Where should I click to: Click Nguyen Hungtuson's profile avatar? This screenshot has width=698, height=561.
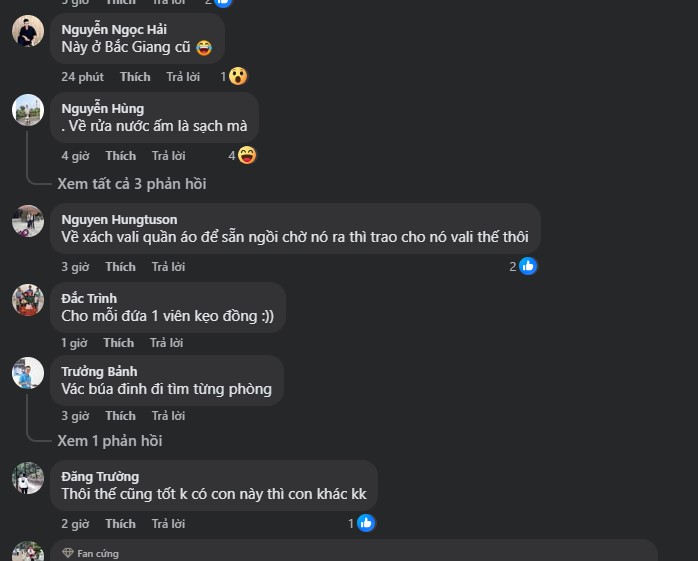click(28, 221)
